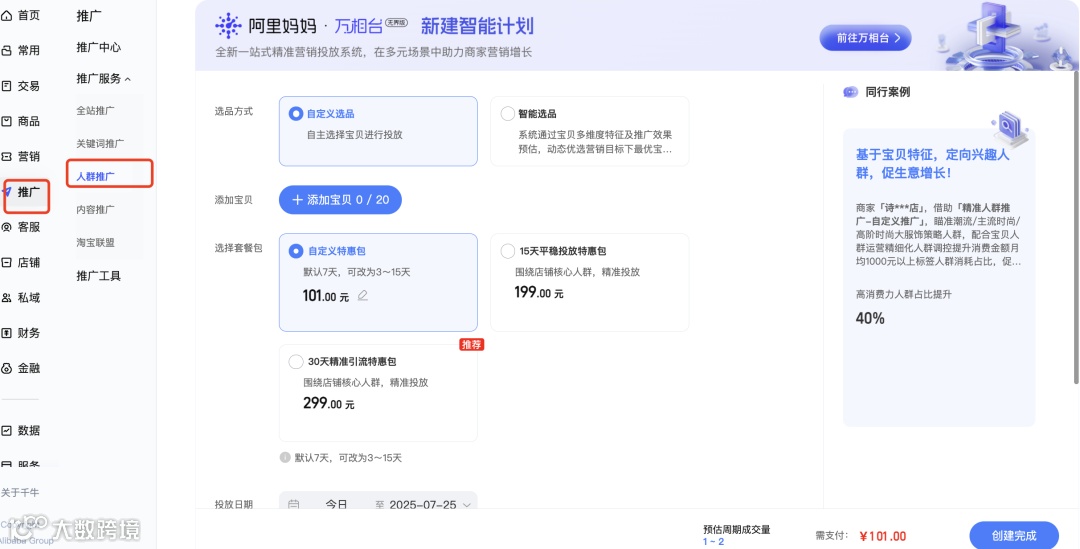Open 全站推广 in the submenu
1080x549 pixels.
click(95, 110)
